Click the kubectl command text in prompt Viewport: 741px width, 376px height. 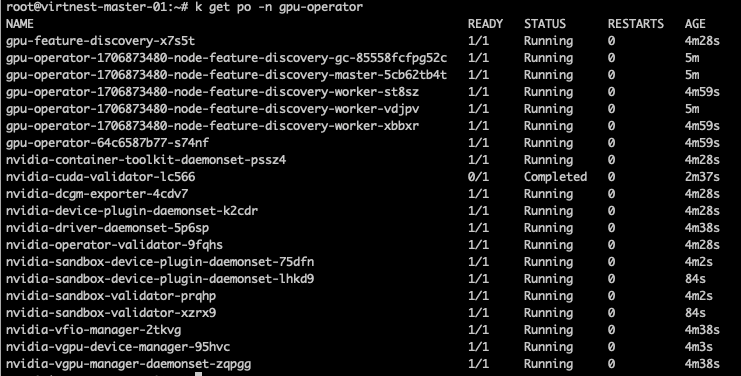279,7
